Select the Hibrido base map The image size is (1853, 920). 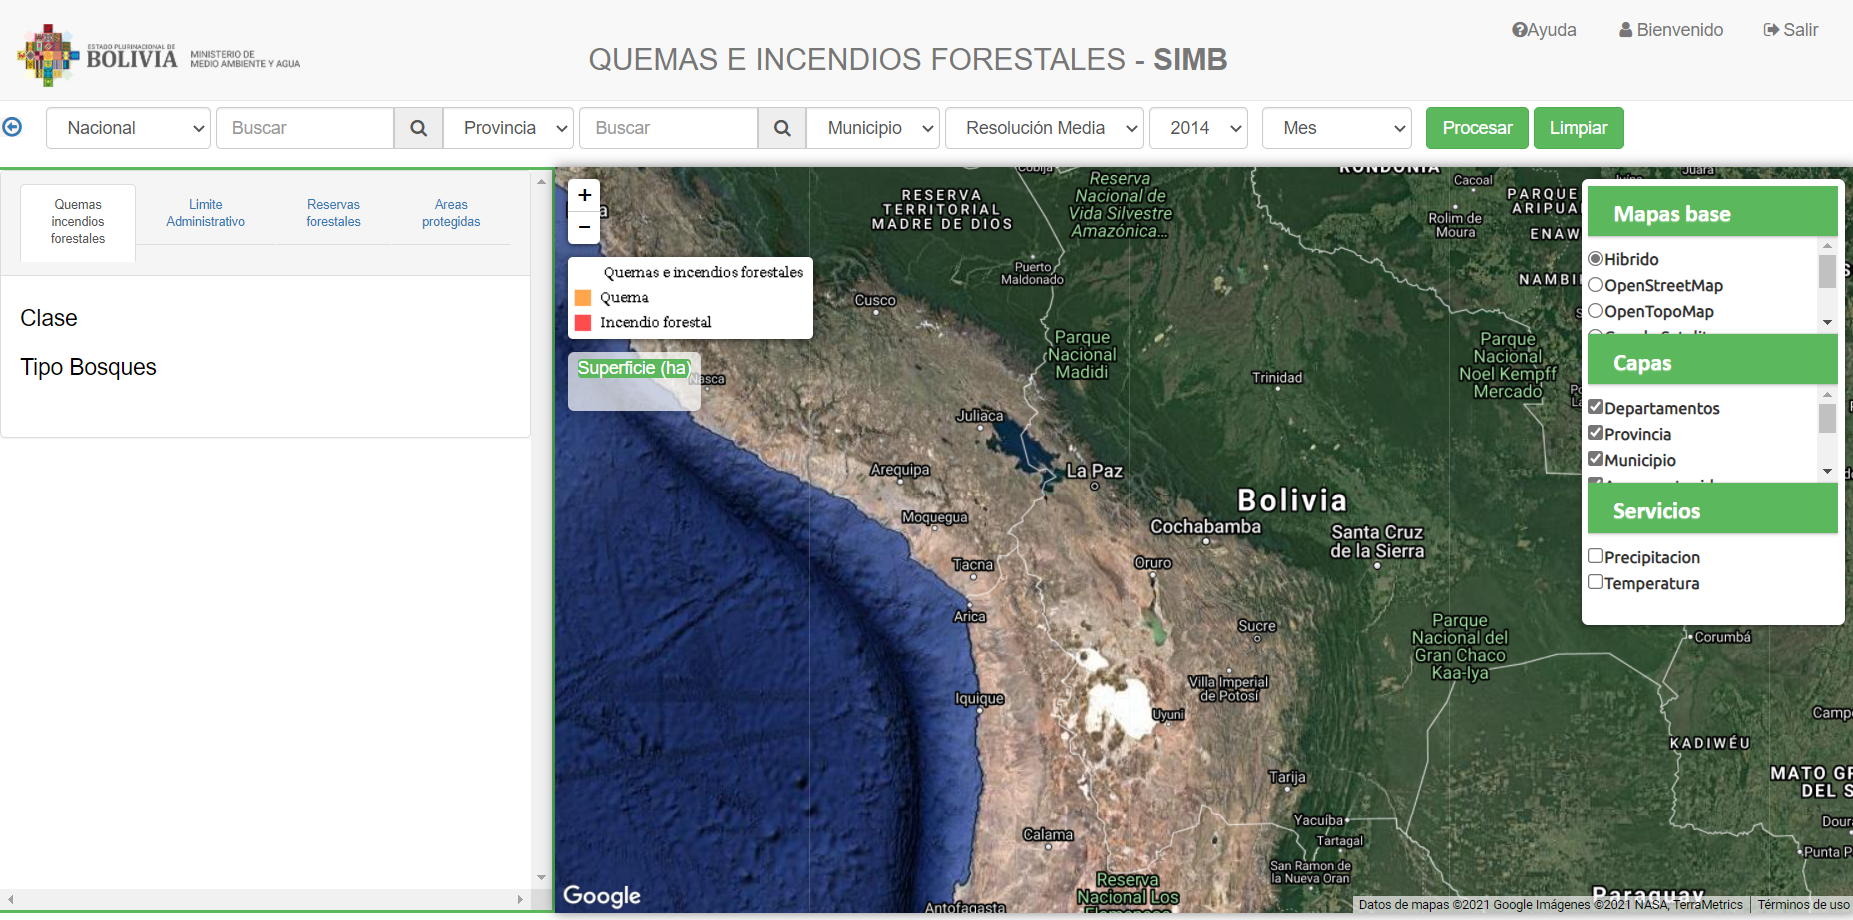[1595, 259]
